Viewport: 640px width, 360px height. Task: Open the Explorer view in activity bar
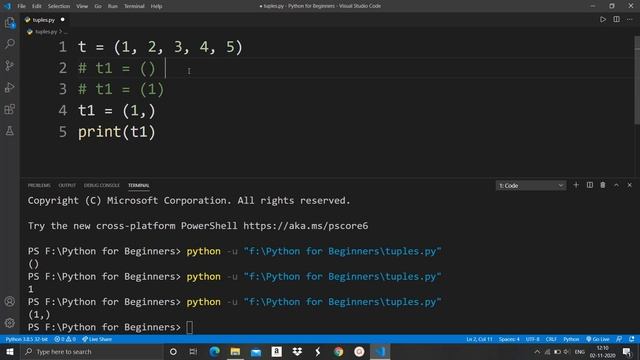pyautogui.click(x=10, y=22)
